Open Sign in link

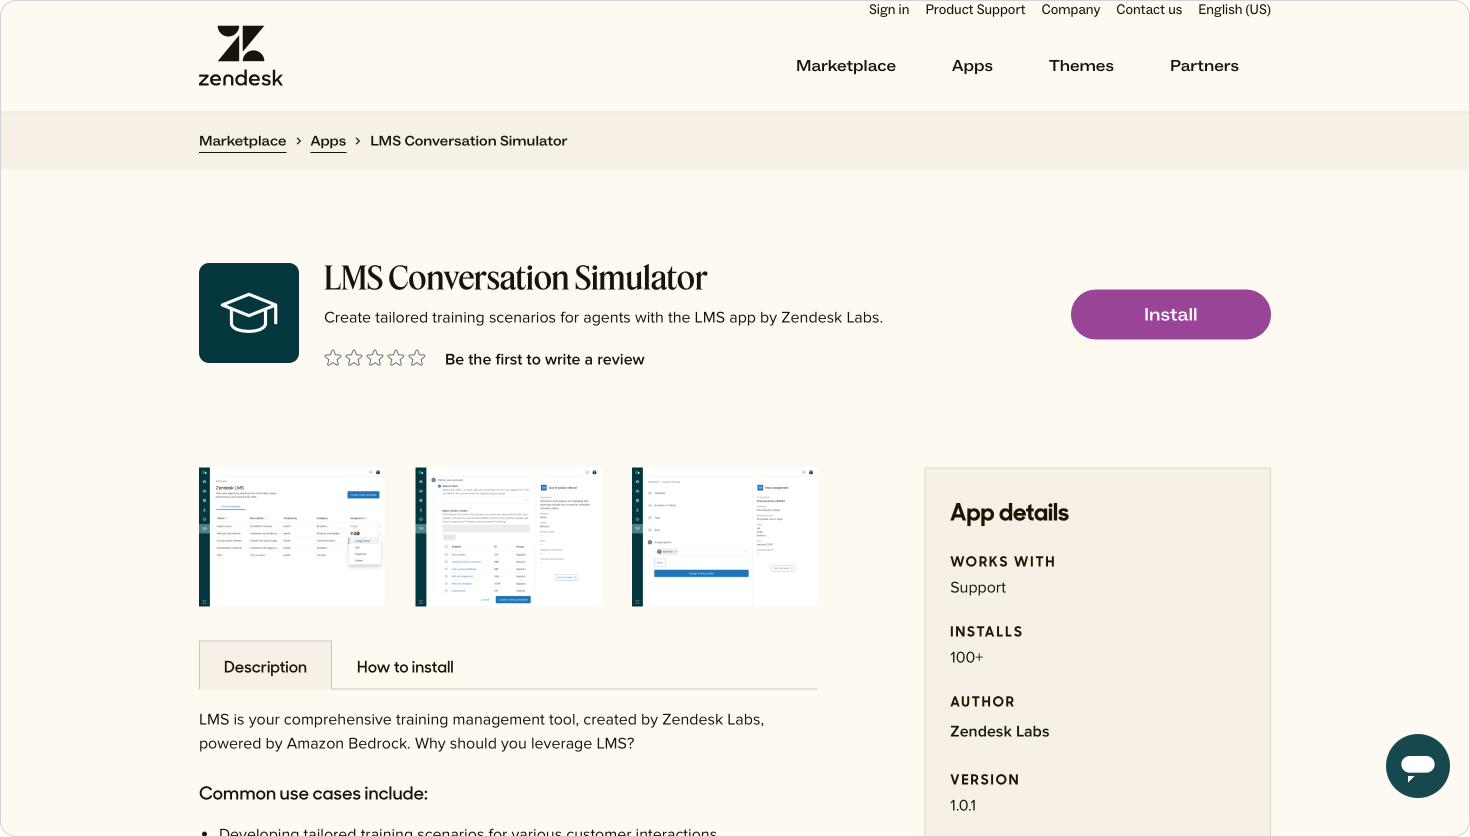pyautogui.click(x=889, y=10)
